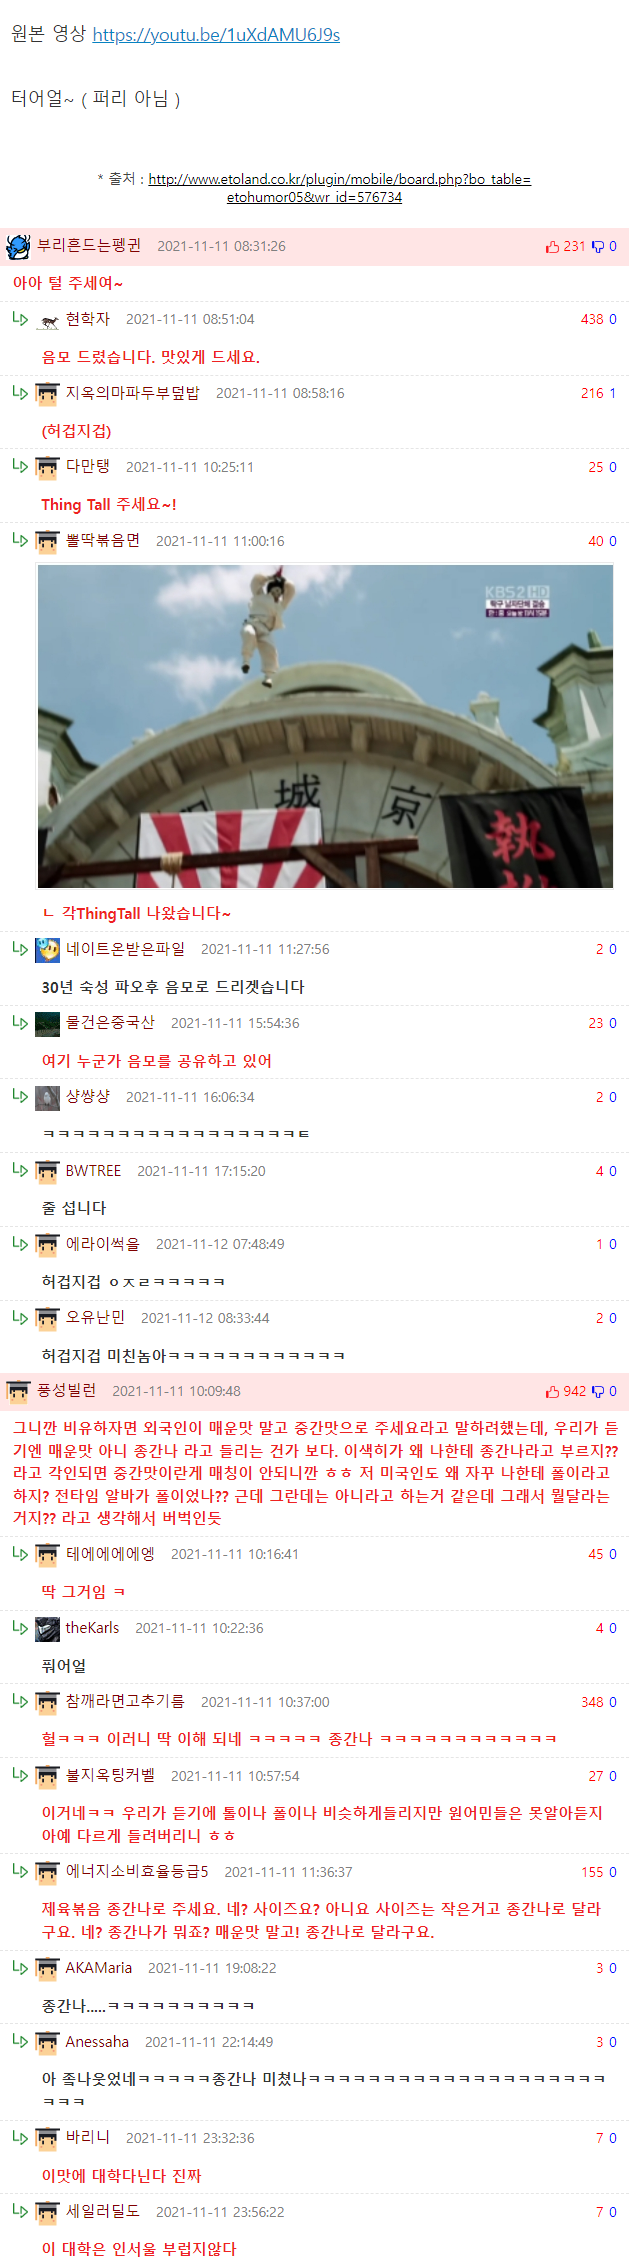This screenshot has height=2263, width=629.
Task: Open the etoland source link
Action: pyautogui.click(x=339, y=188)
